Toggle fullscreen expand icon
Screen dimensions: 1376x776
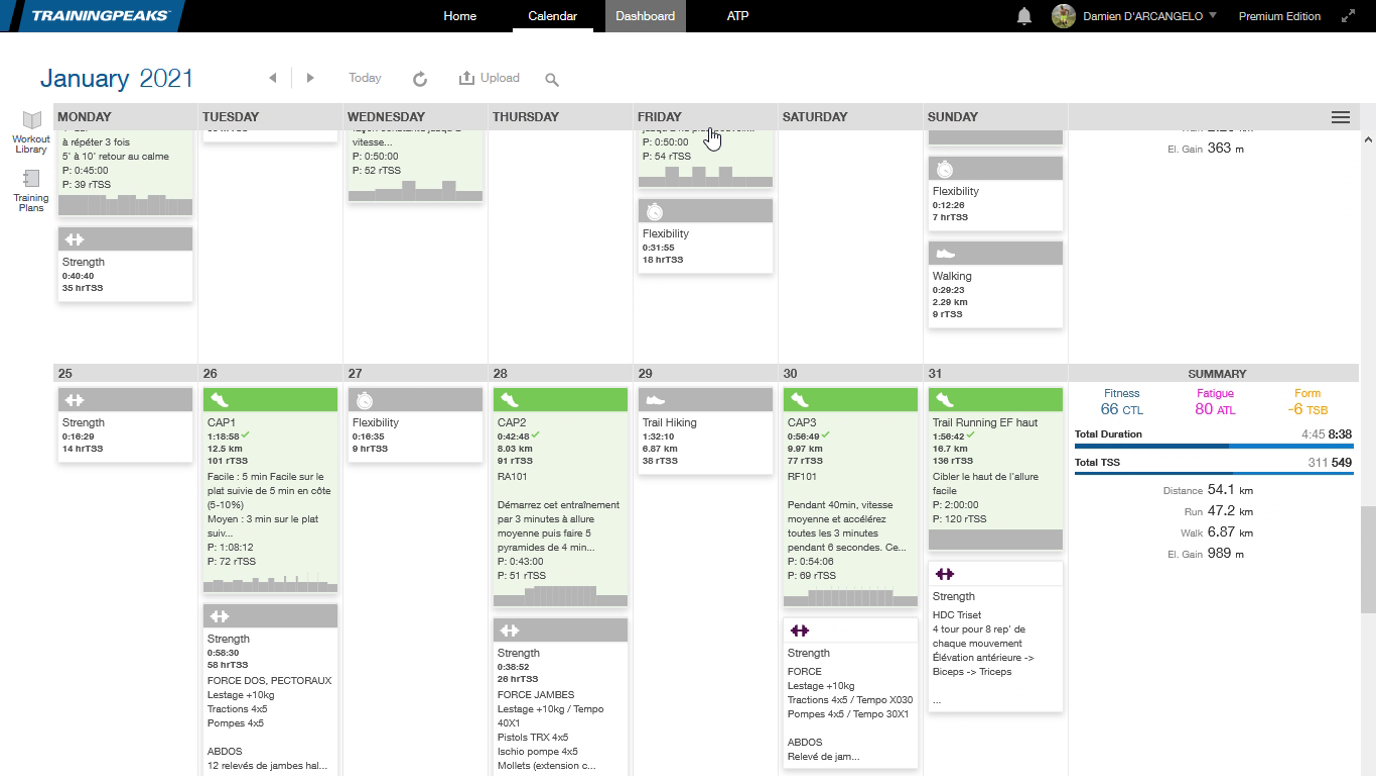tap(1348, 16)
